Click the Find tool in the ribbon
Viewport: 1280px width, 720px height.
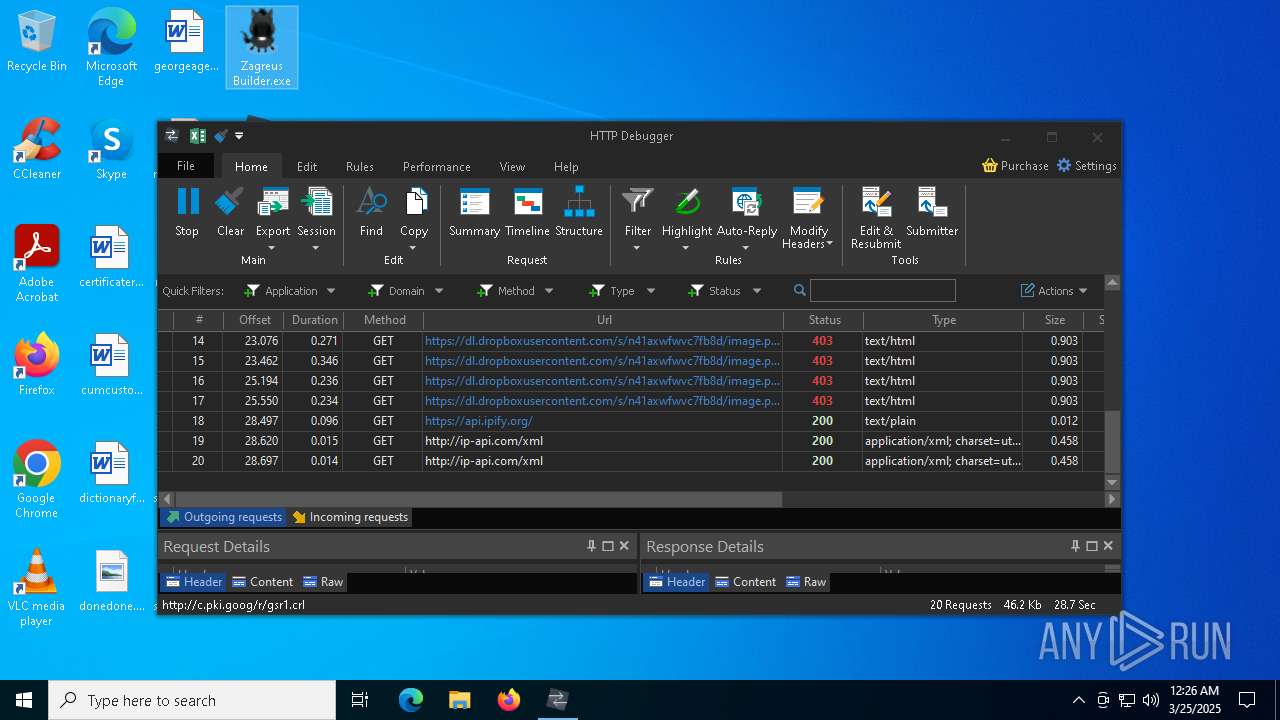click(x=371, y=213)
